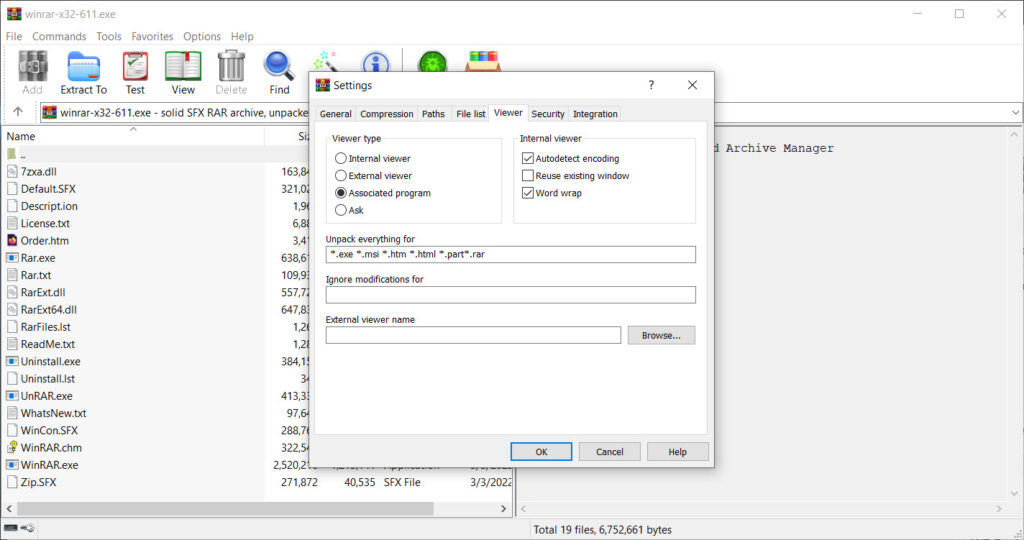Select the RarExt64.dll file row
The image size is (1024, 540).
tap(157, 310)
